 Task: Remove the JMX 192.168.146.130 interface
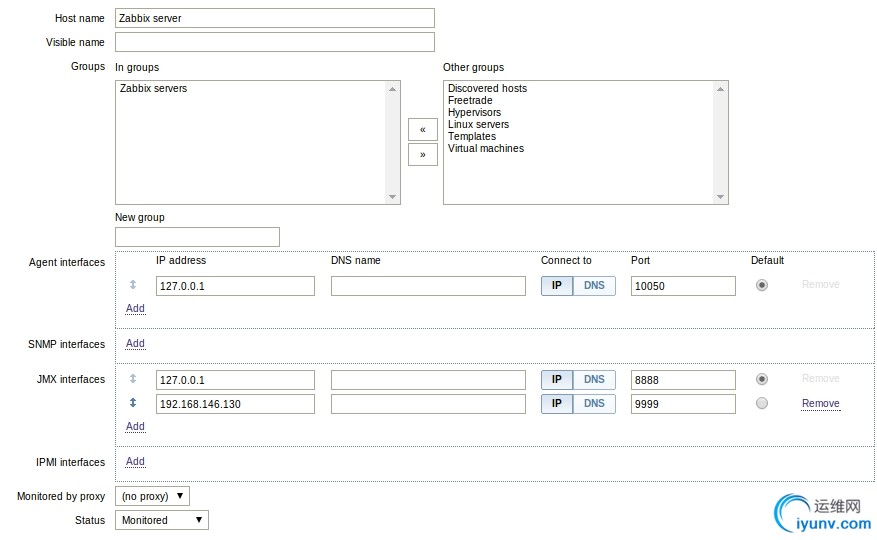(821, 403)
